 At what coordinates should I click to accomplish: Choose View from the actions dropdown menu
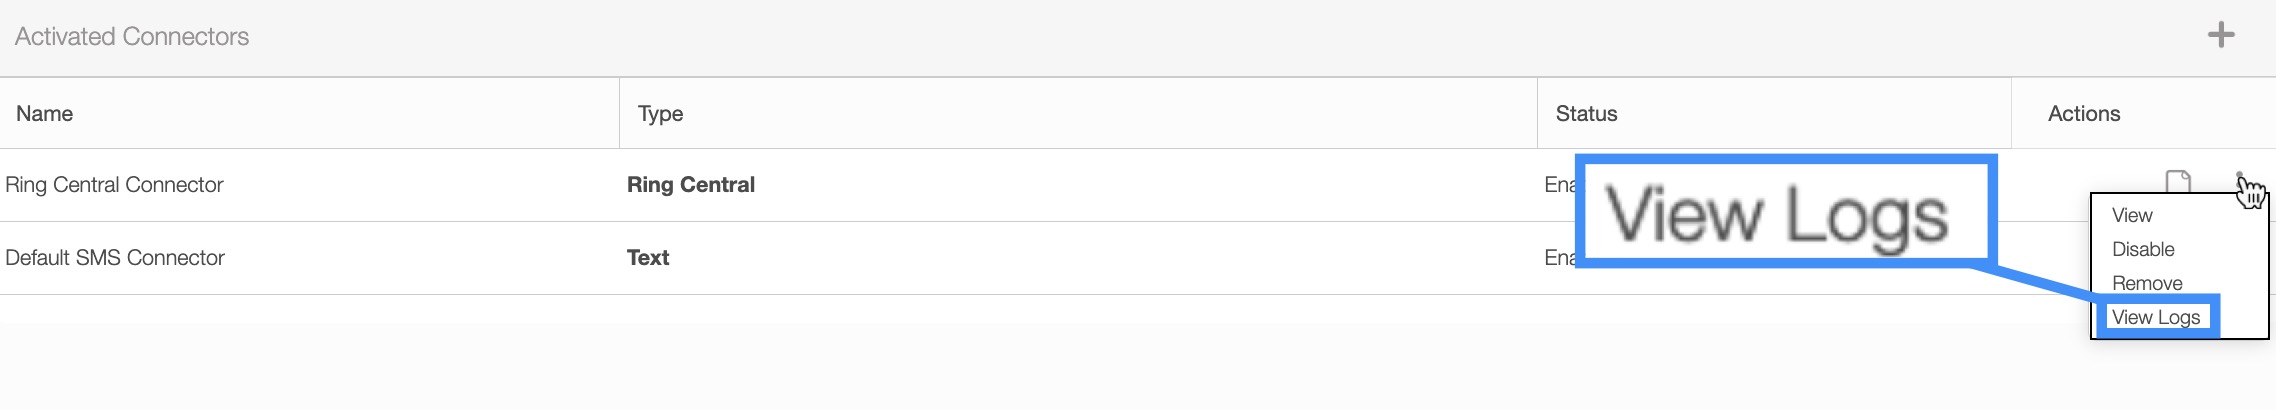pos(2132,215)
